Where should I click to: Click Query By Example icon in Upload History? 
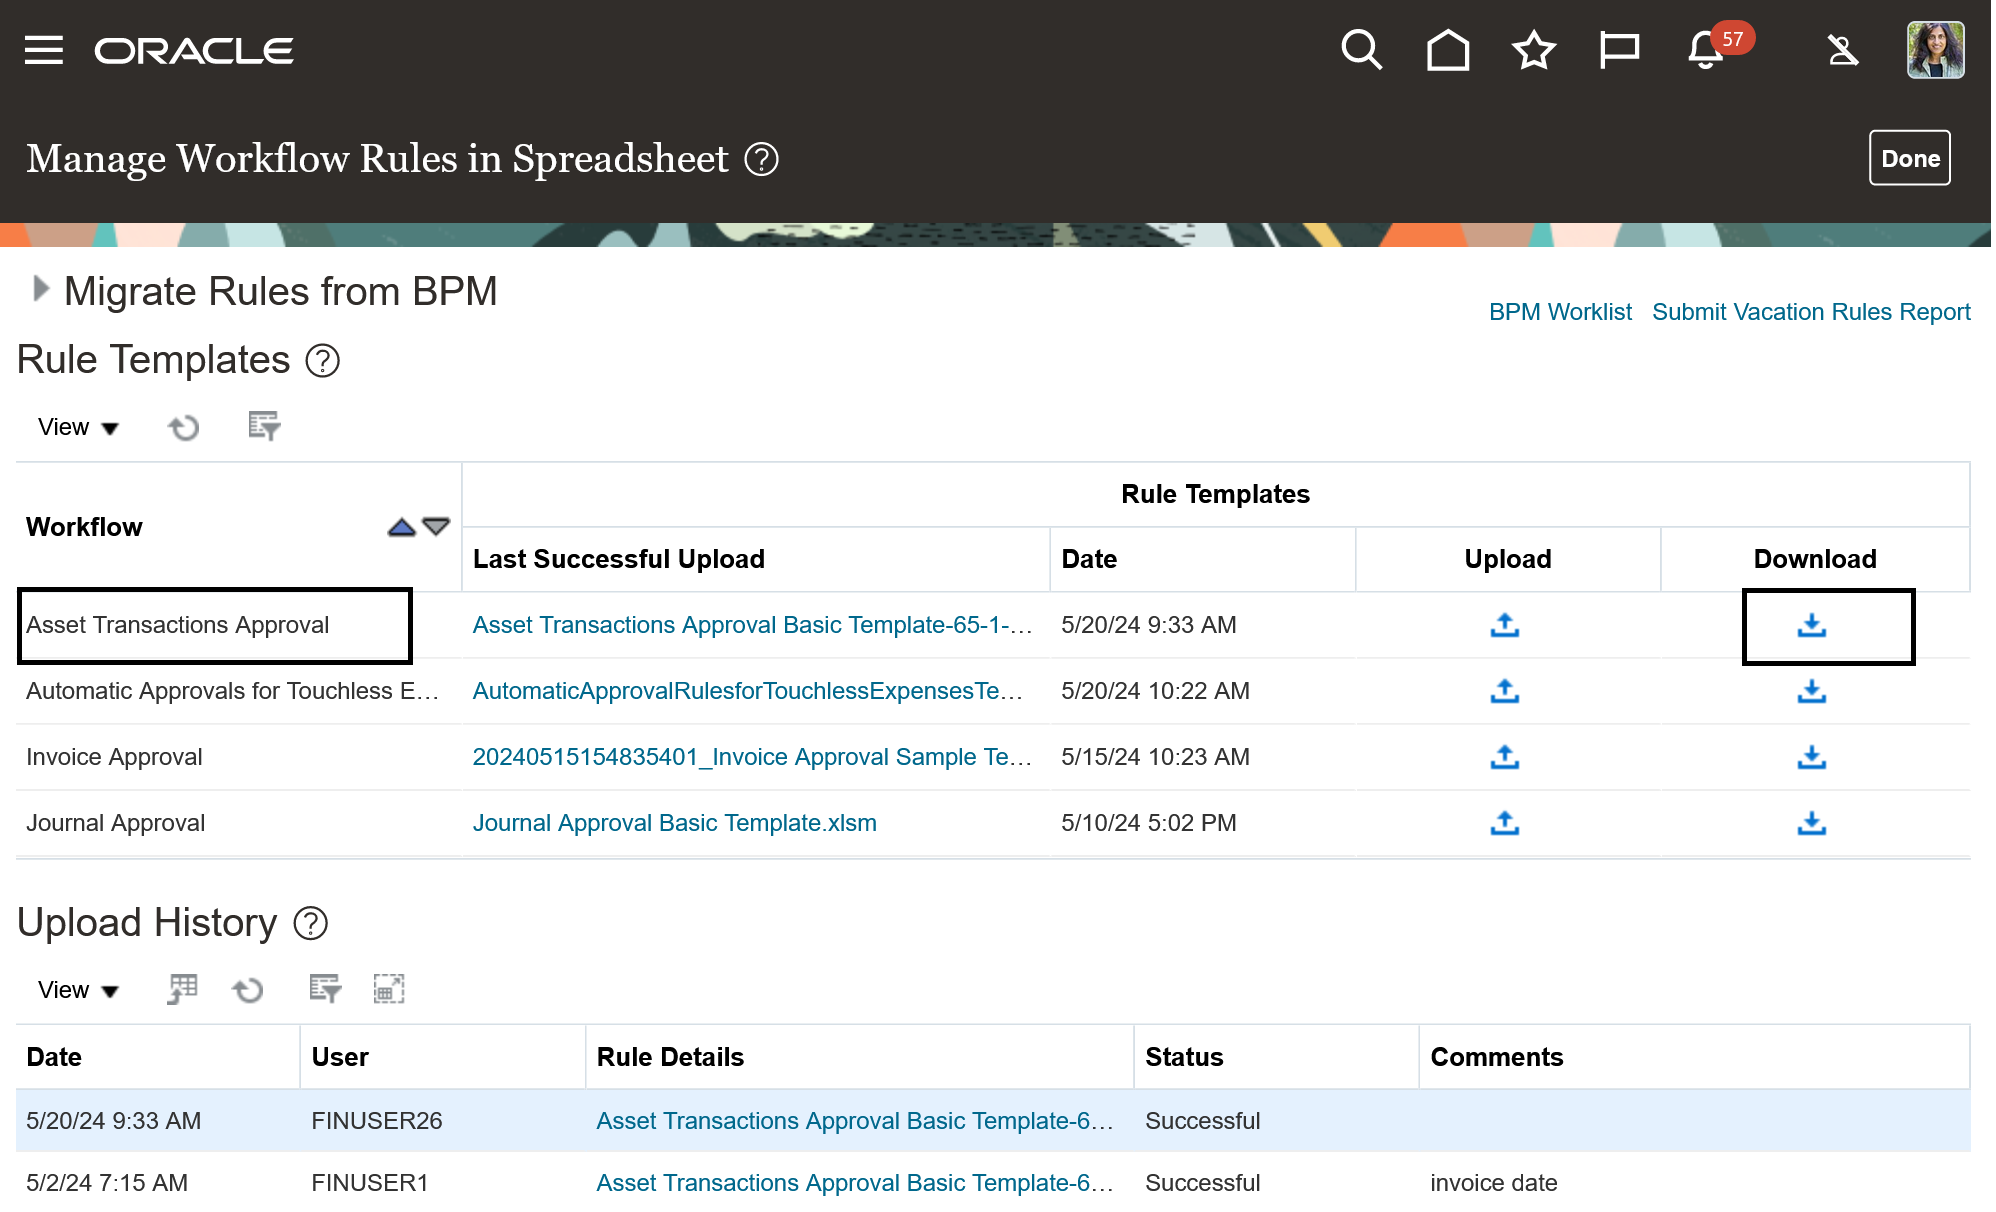click(325, 989)
